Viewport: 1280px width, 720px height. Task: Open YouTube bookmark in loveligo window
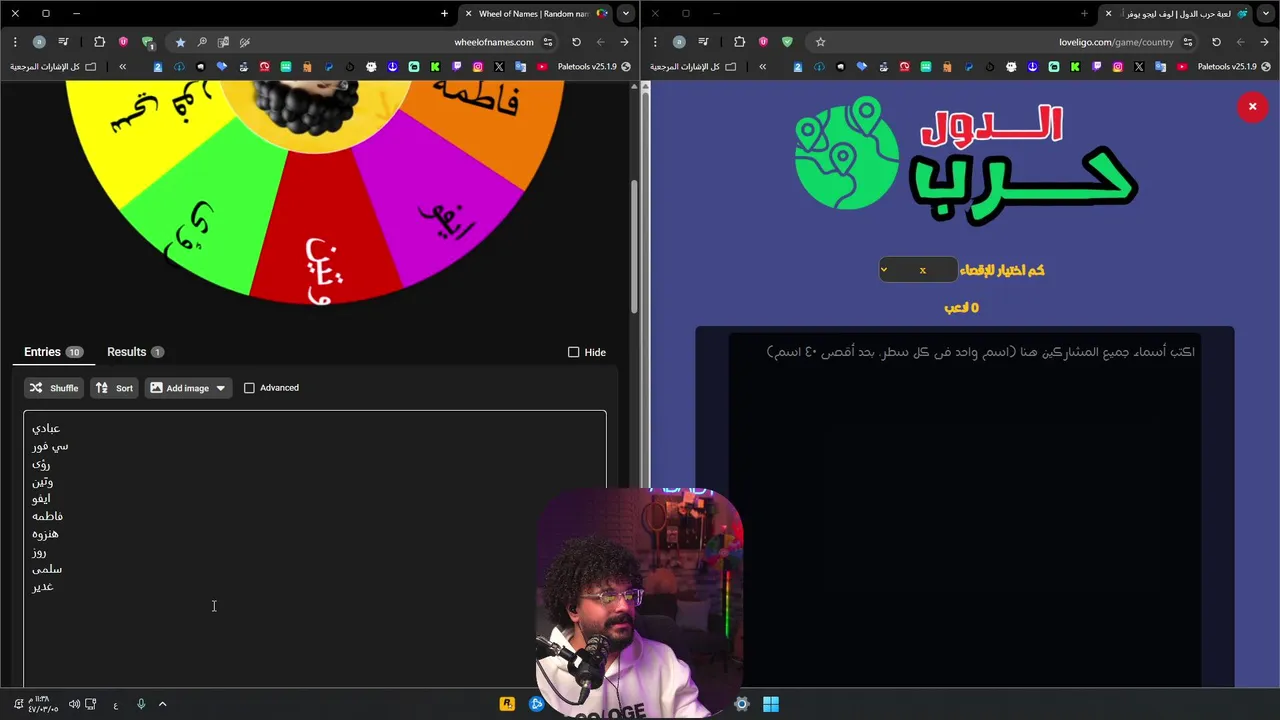coord(1182,67)
